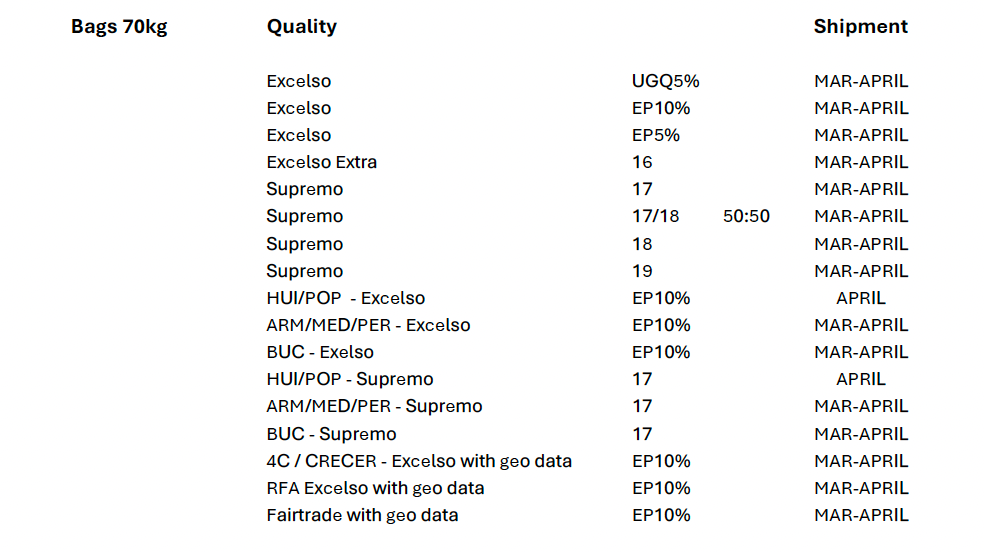
Task: Select the HUI/POP - Excelso entry
Action: pyautogui.click(x=345, y=298)
